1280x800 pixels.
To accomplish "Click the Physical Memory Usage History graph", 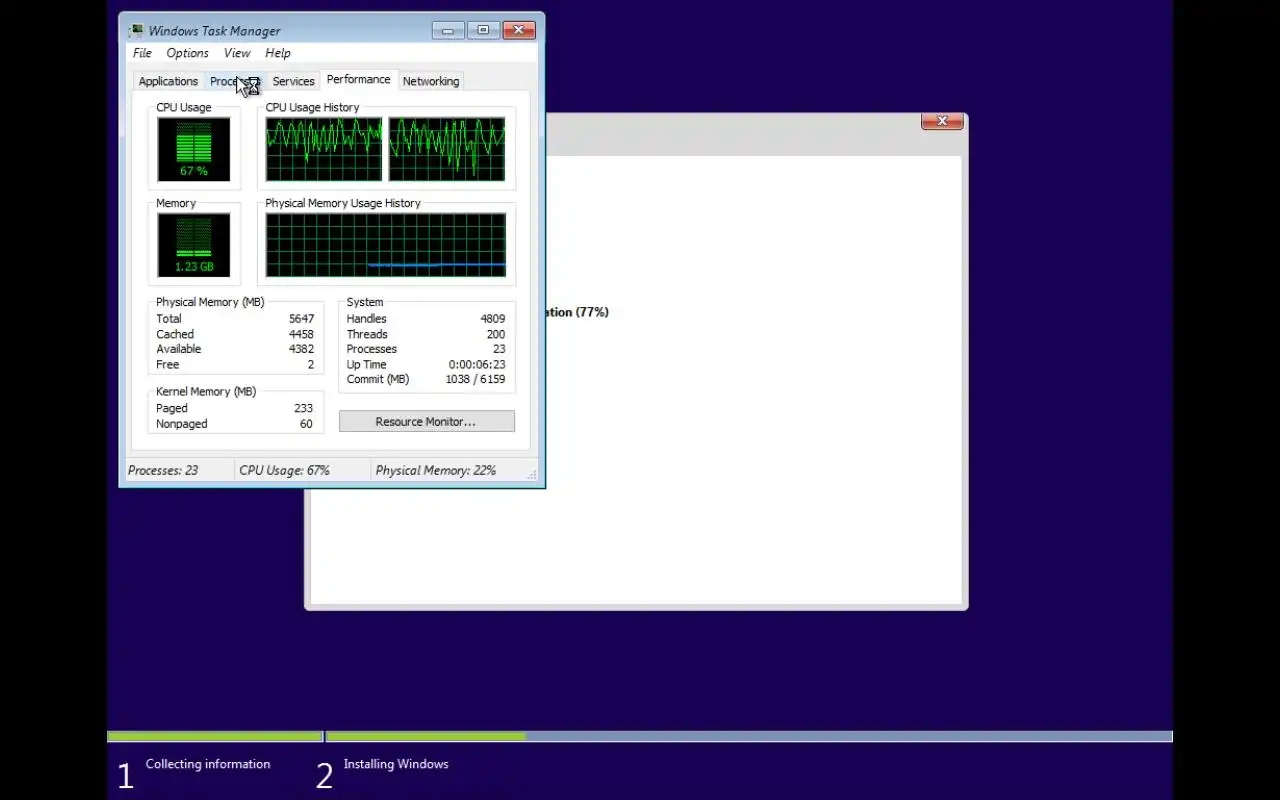I will click(386, 245).
